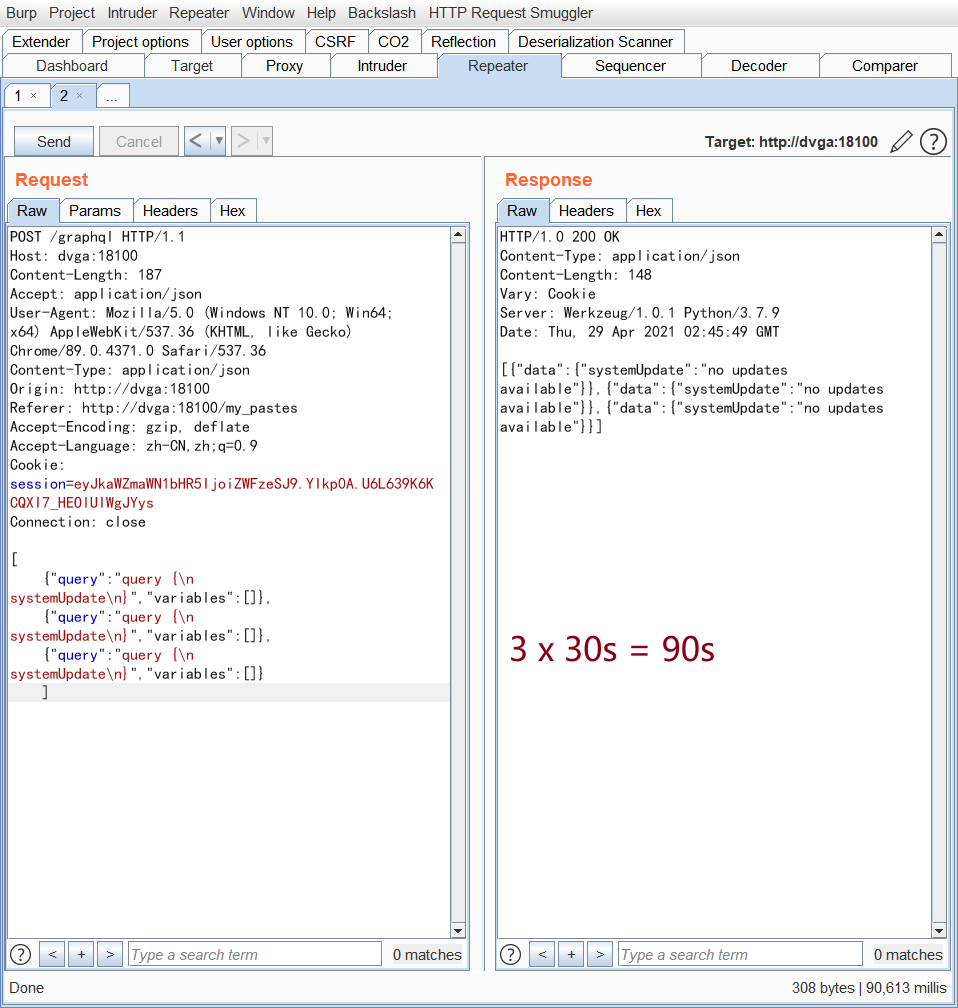The image size is (958, 1008).
Task: Open the Help menu
Action: click(321, 13)
